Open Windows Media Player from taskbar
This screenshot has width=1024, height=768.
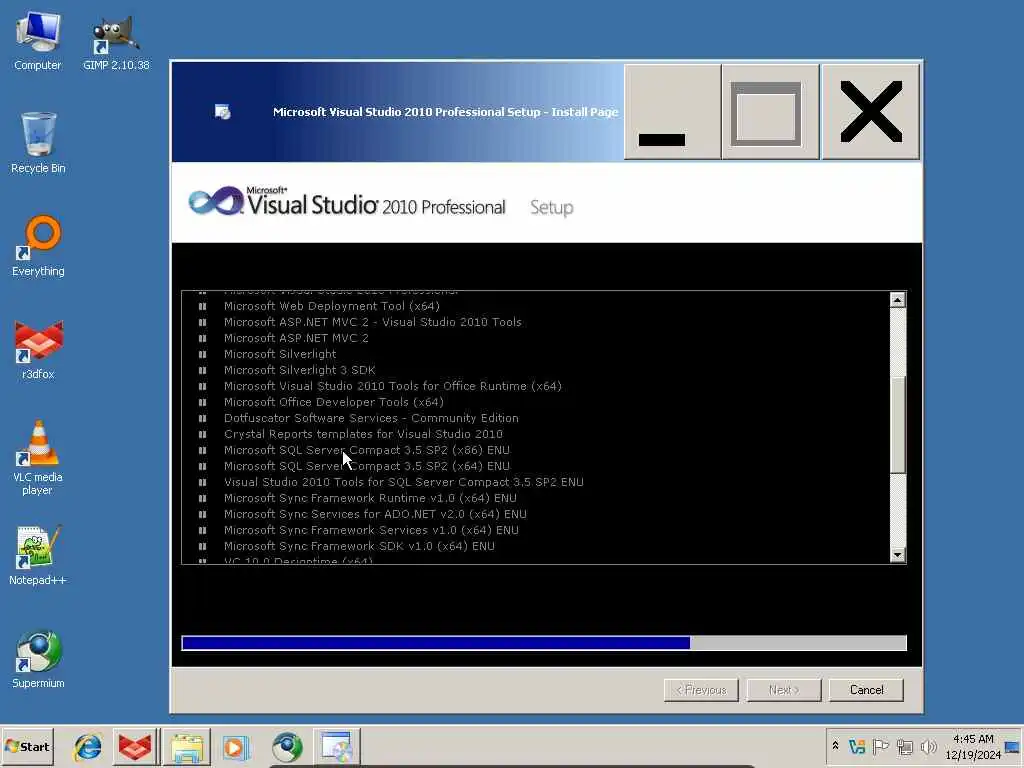(235, 746)
